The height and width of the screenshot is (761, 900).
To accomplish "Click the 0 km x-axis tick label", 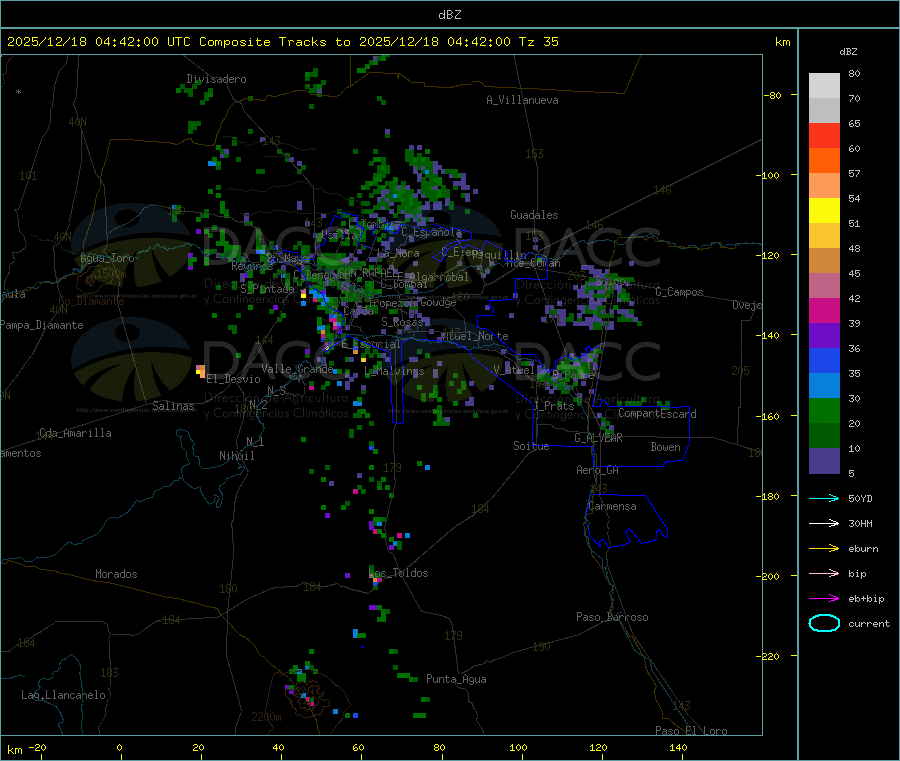I will tap(119, 747).
